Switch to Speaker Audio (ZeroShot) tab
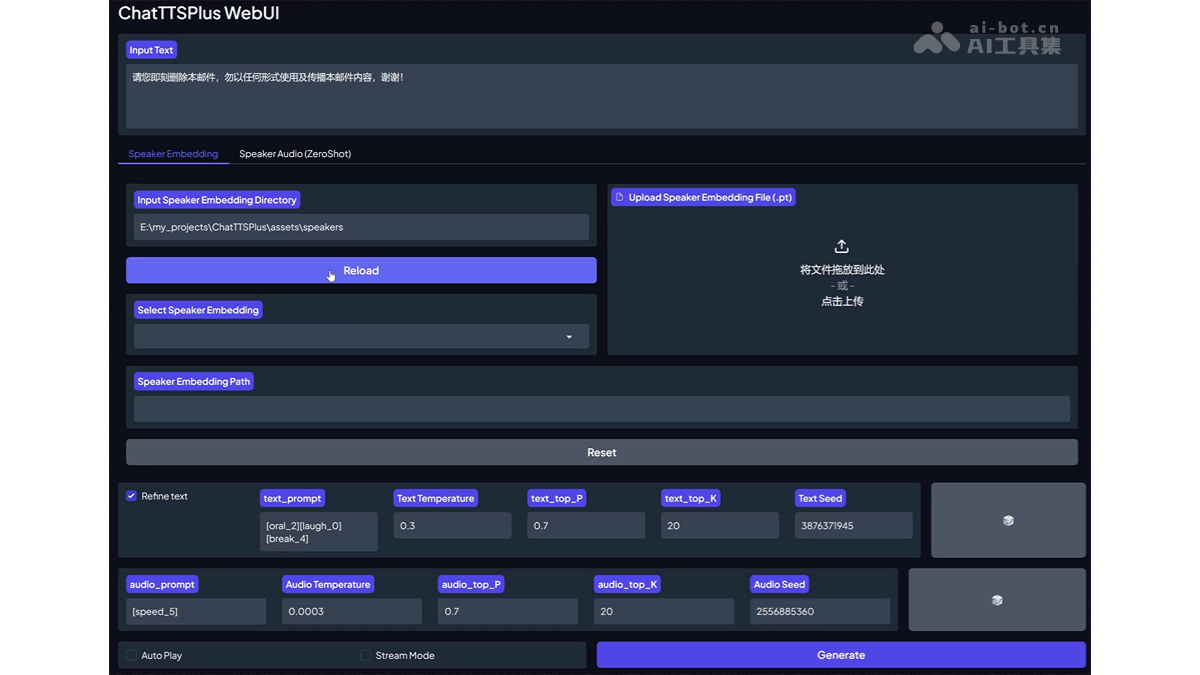Screen dimensions: 1200x675 295,154
